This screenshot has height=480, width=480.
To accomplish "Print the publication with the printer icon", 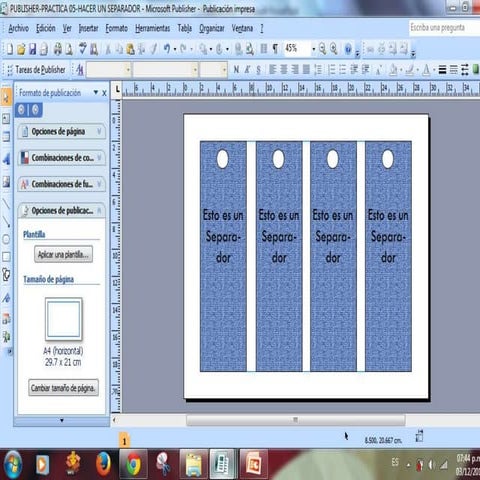I will point(58,49).
